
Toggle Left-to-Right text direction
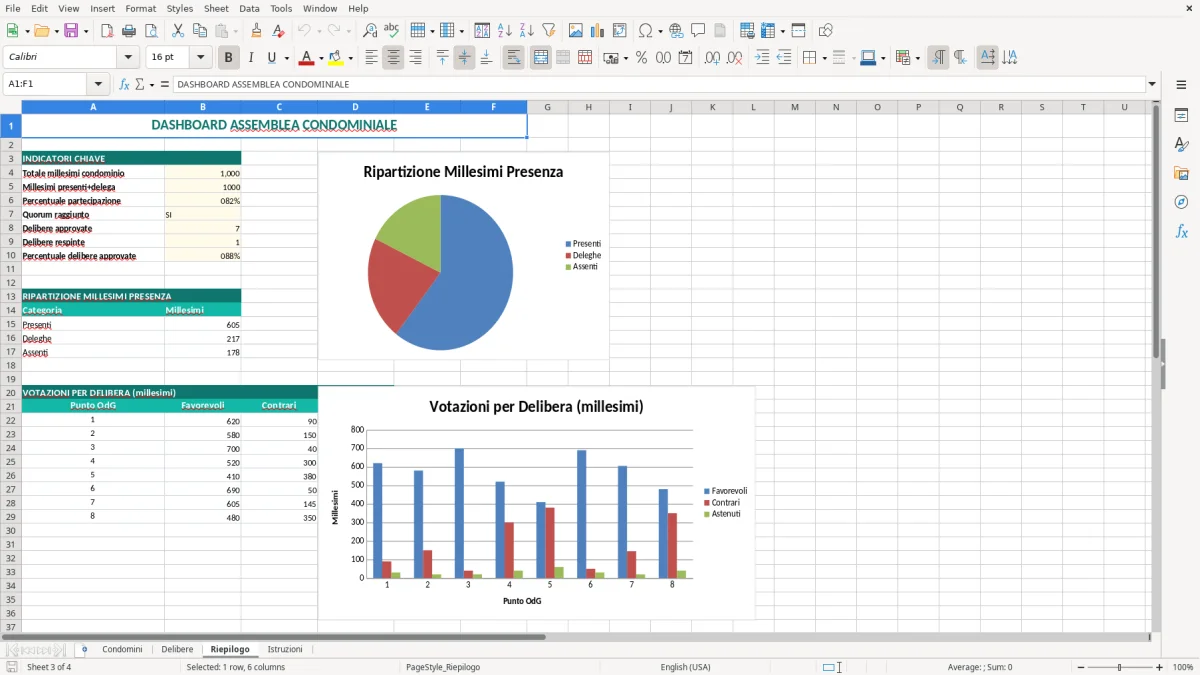point(938,58)
